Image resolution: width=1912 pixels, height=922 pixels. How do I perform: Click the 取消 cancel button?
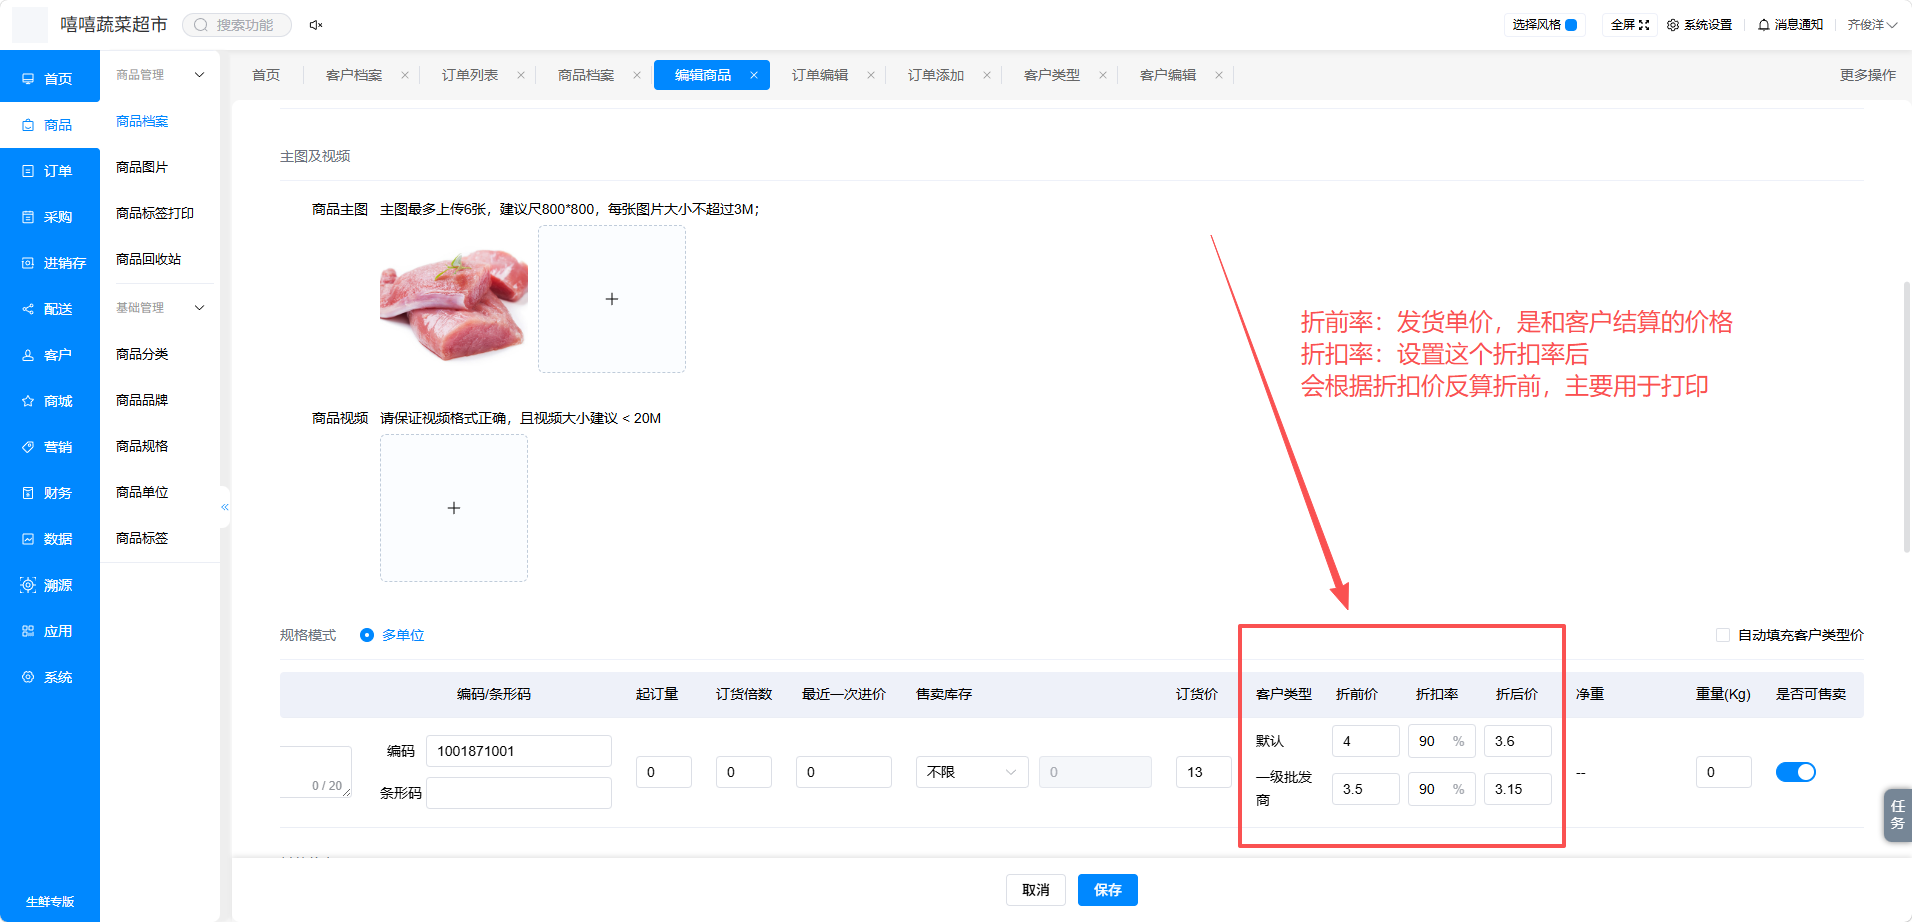coord(1036,890)
